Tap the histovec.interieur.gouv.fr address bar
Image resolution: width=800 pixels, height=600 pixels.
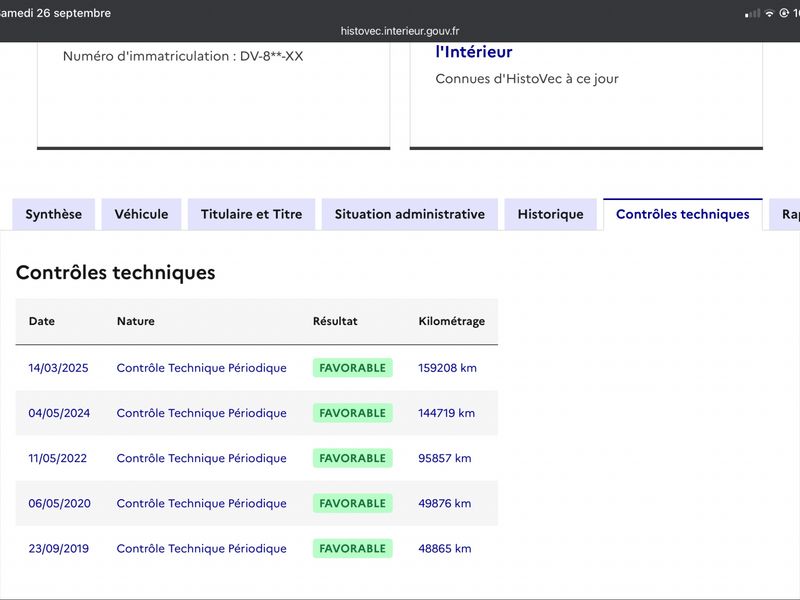[400, 31]
